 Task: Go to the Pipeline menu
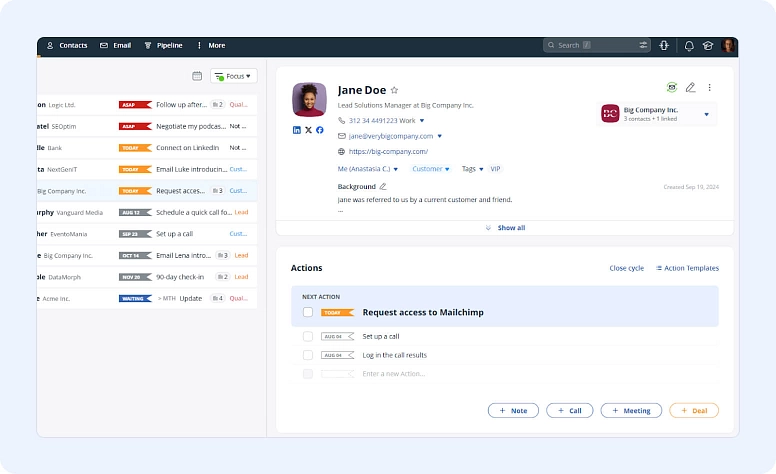(163, 46)
